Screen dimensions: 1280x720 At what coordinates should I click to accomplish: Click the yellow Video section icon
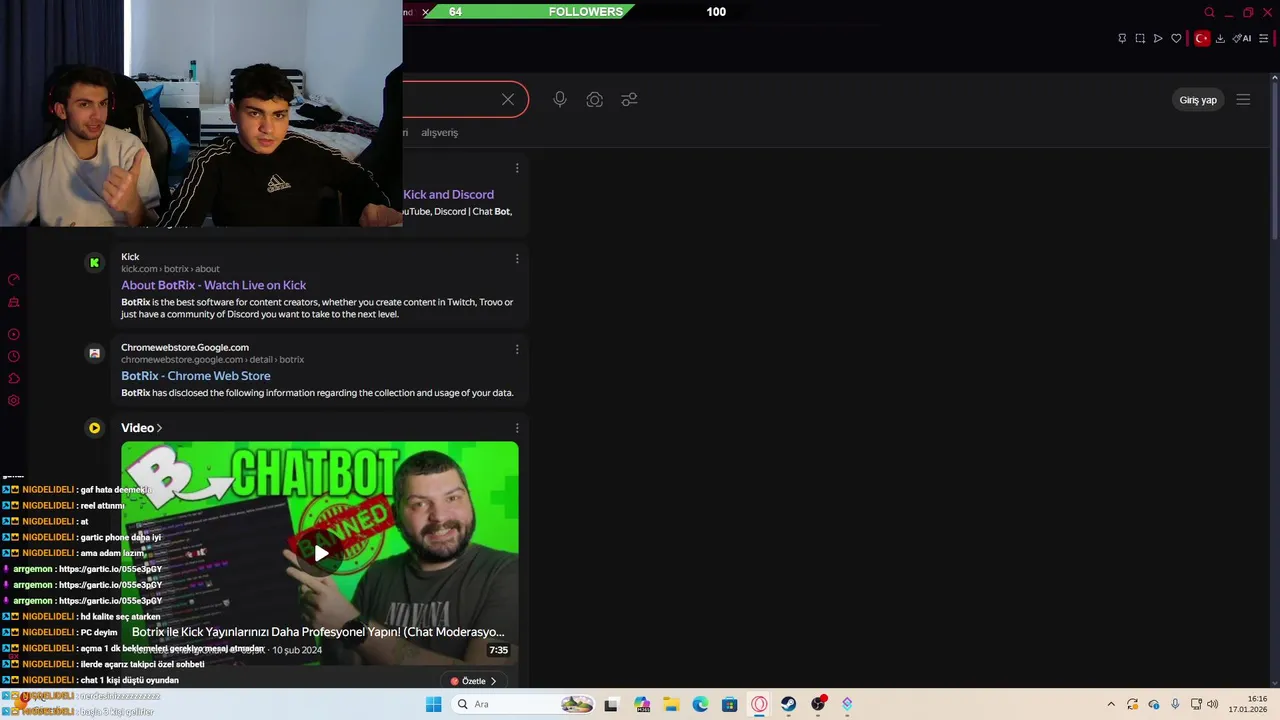(x=94, y=428)
